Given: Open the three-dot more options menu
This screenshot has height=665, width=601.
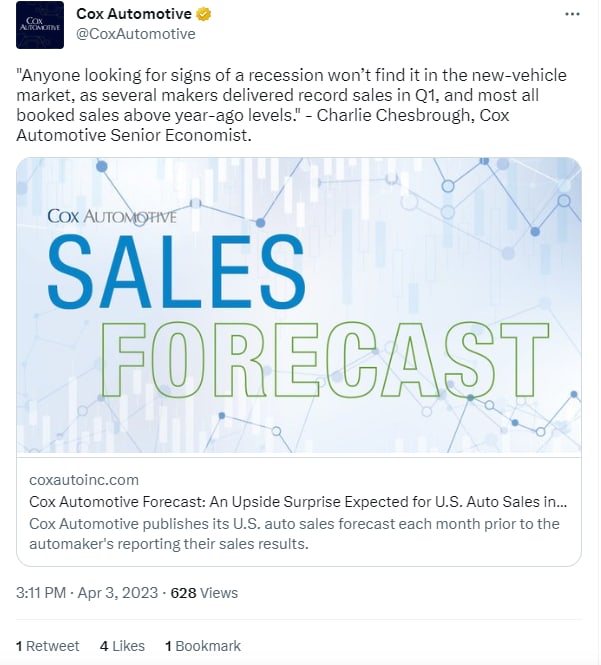Looking at the screenshot, I should pyautogui.click(x=572, y=15).
